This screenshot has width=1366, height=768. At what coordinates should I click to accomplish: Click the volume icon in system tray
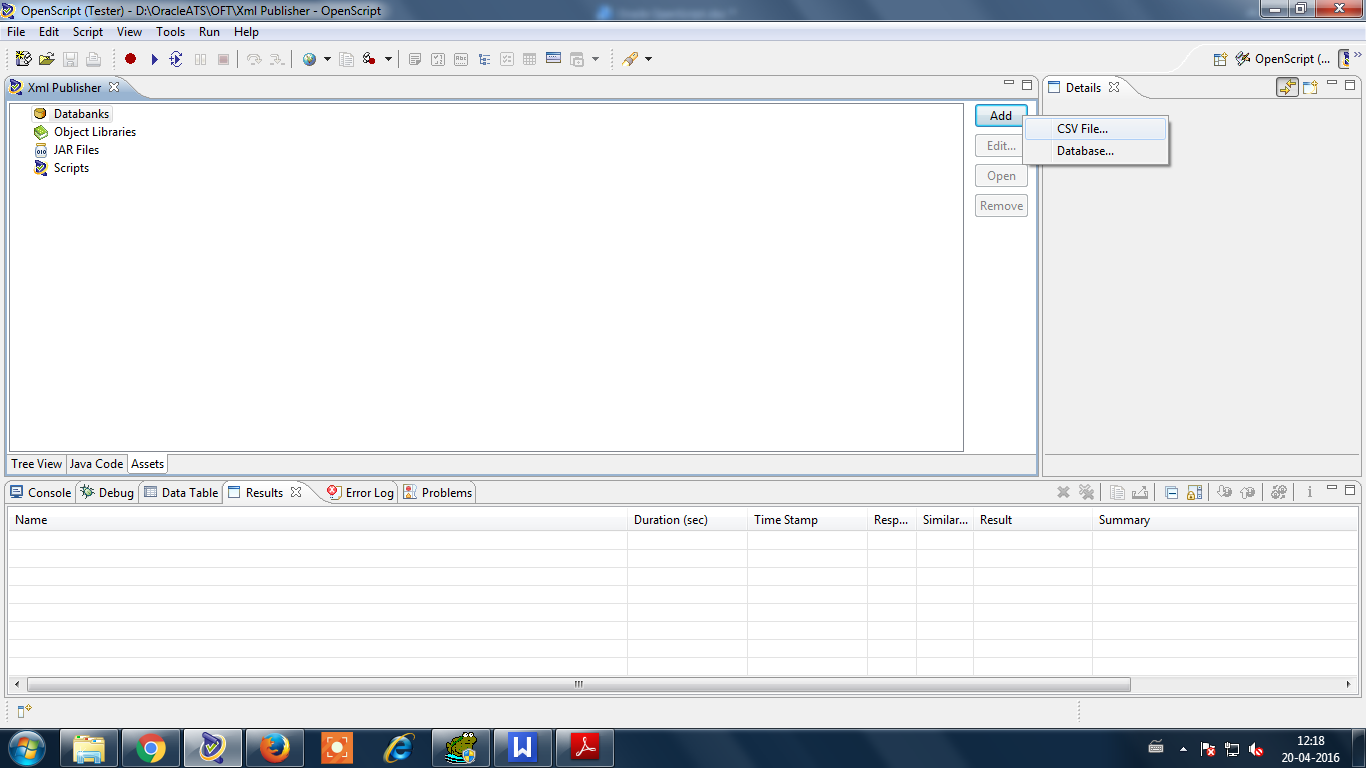pyautogui.click(x=1257, y=749)
